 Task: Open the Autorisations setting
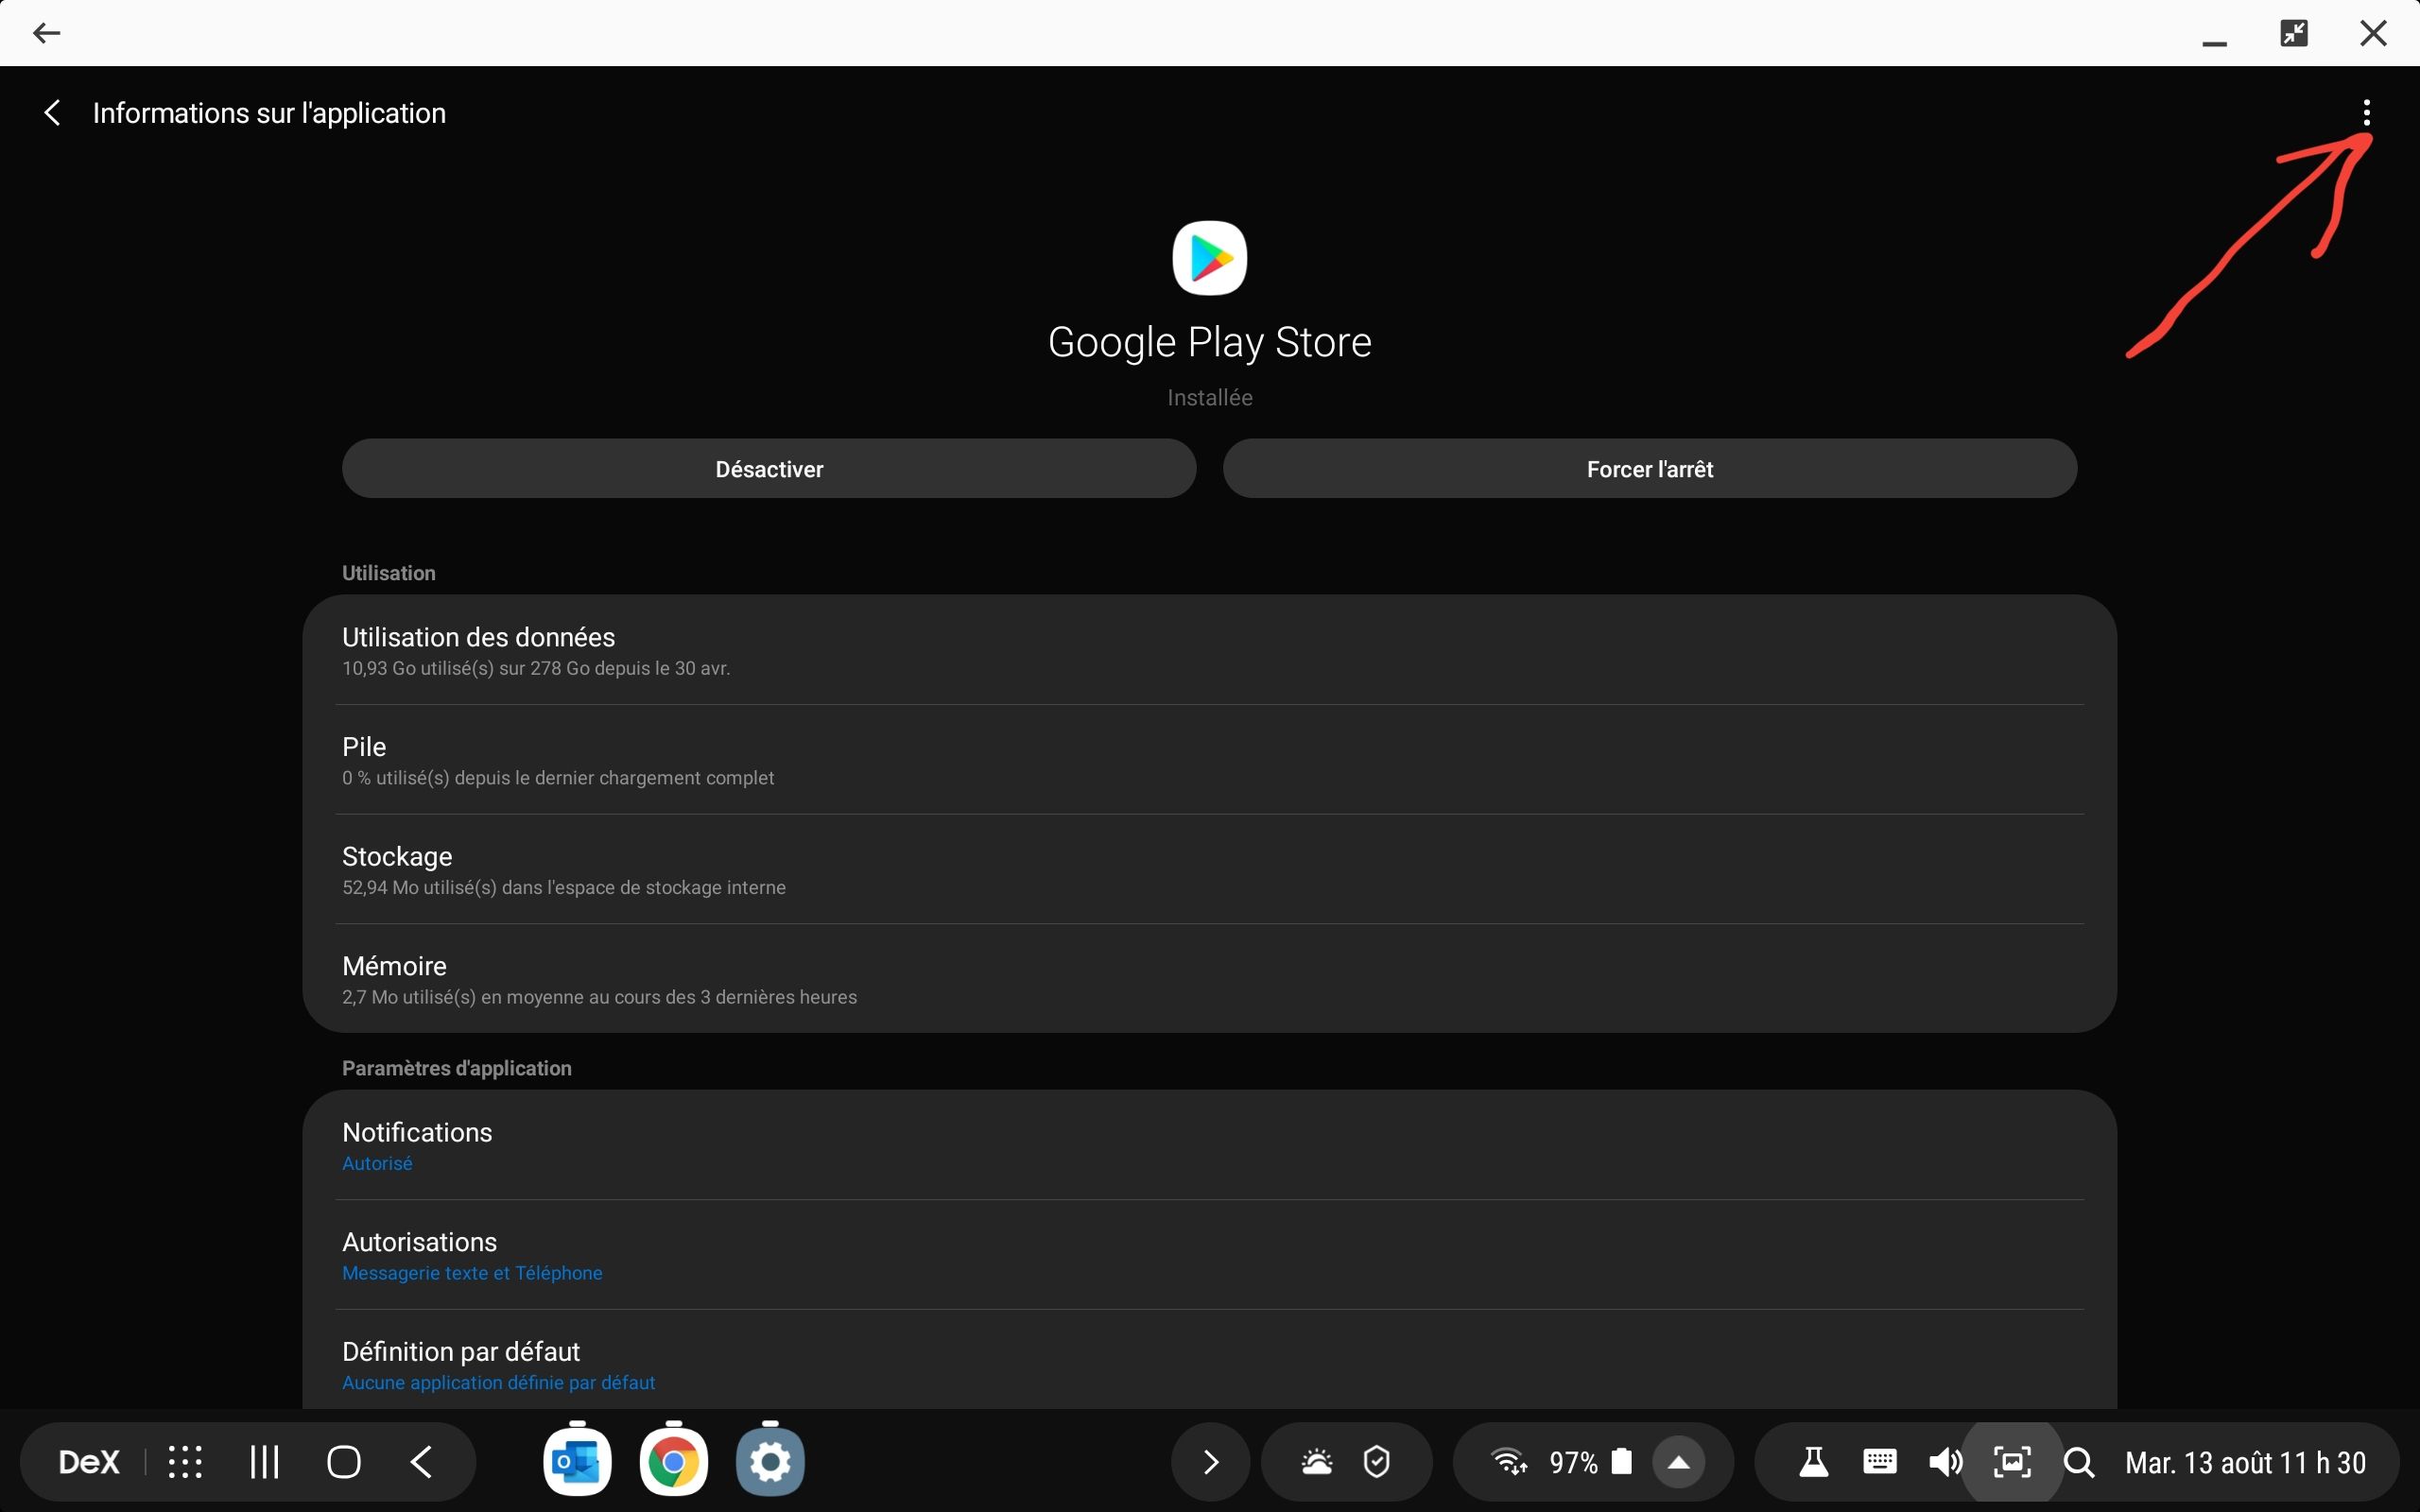(x=1209, y=1255)
